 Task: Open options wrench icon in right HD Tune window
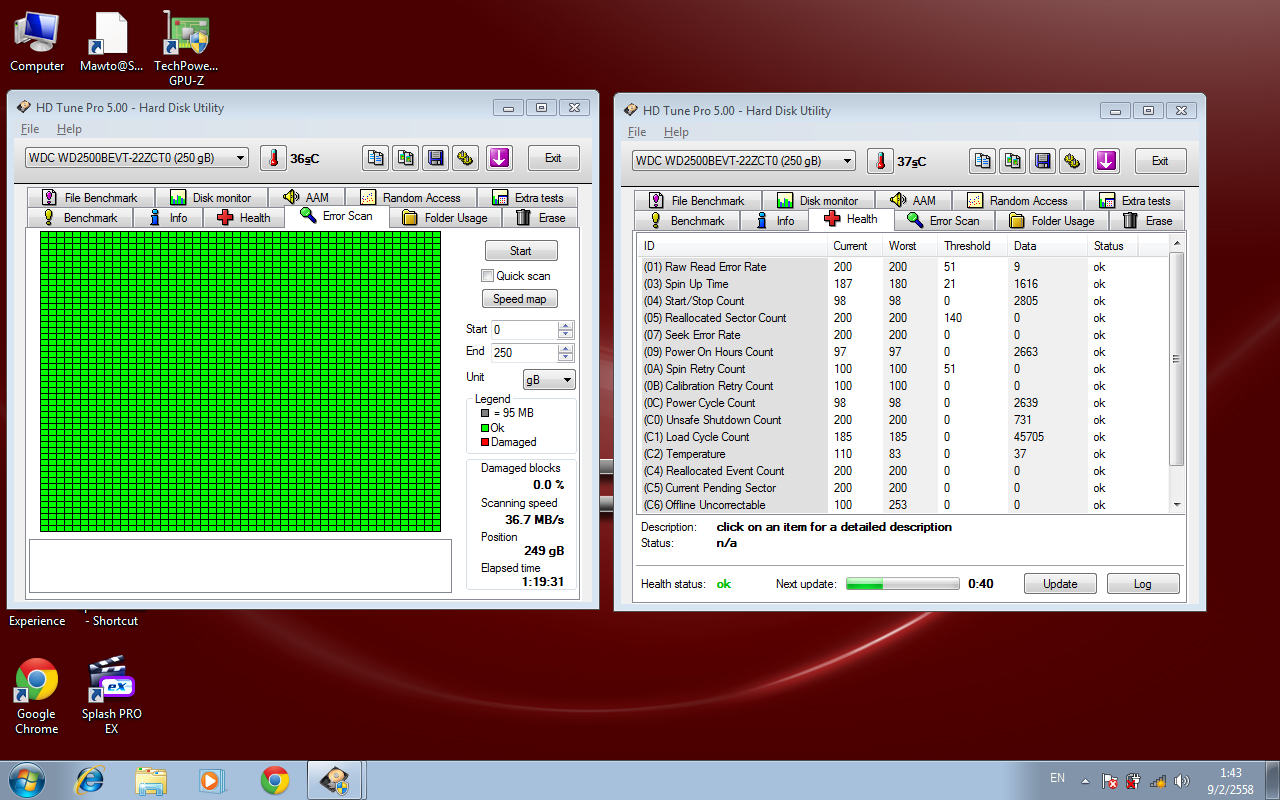[1072, 161]
